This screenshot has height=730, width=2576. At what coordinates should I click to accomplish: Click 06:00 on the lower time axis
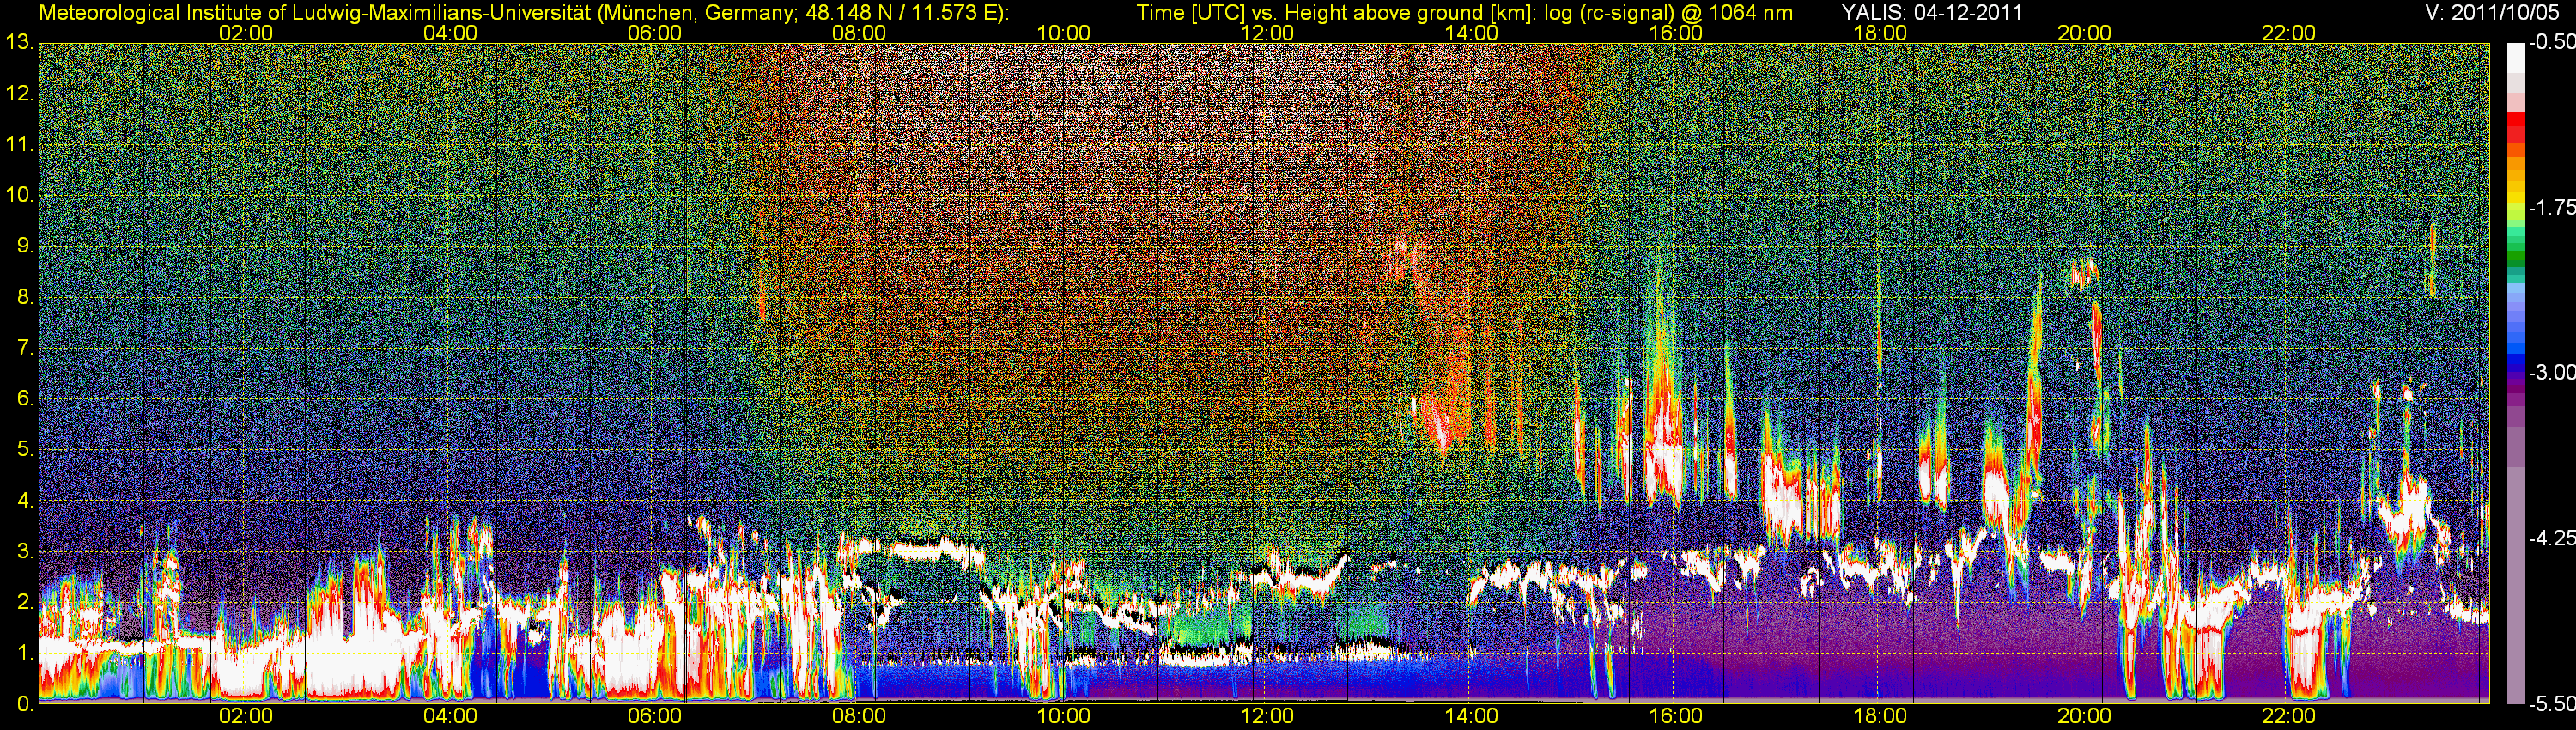pyautogui.click(x=655, y=717)
